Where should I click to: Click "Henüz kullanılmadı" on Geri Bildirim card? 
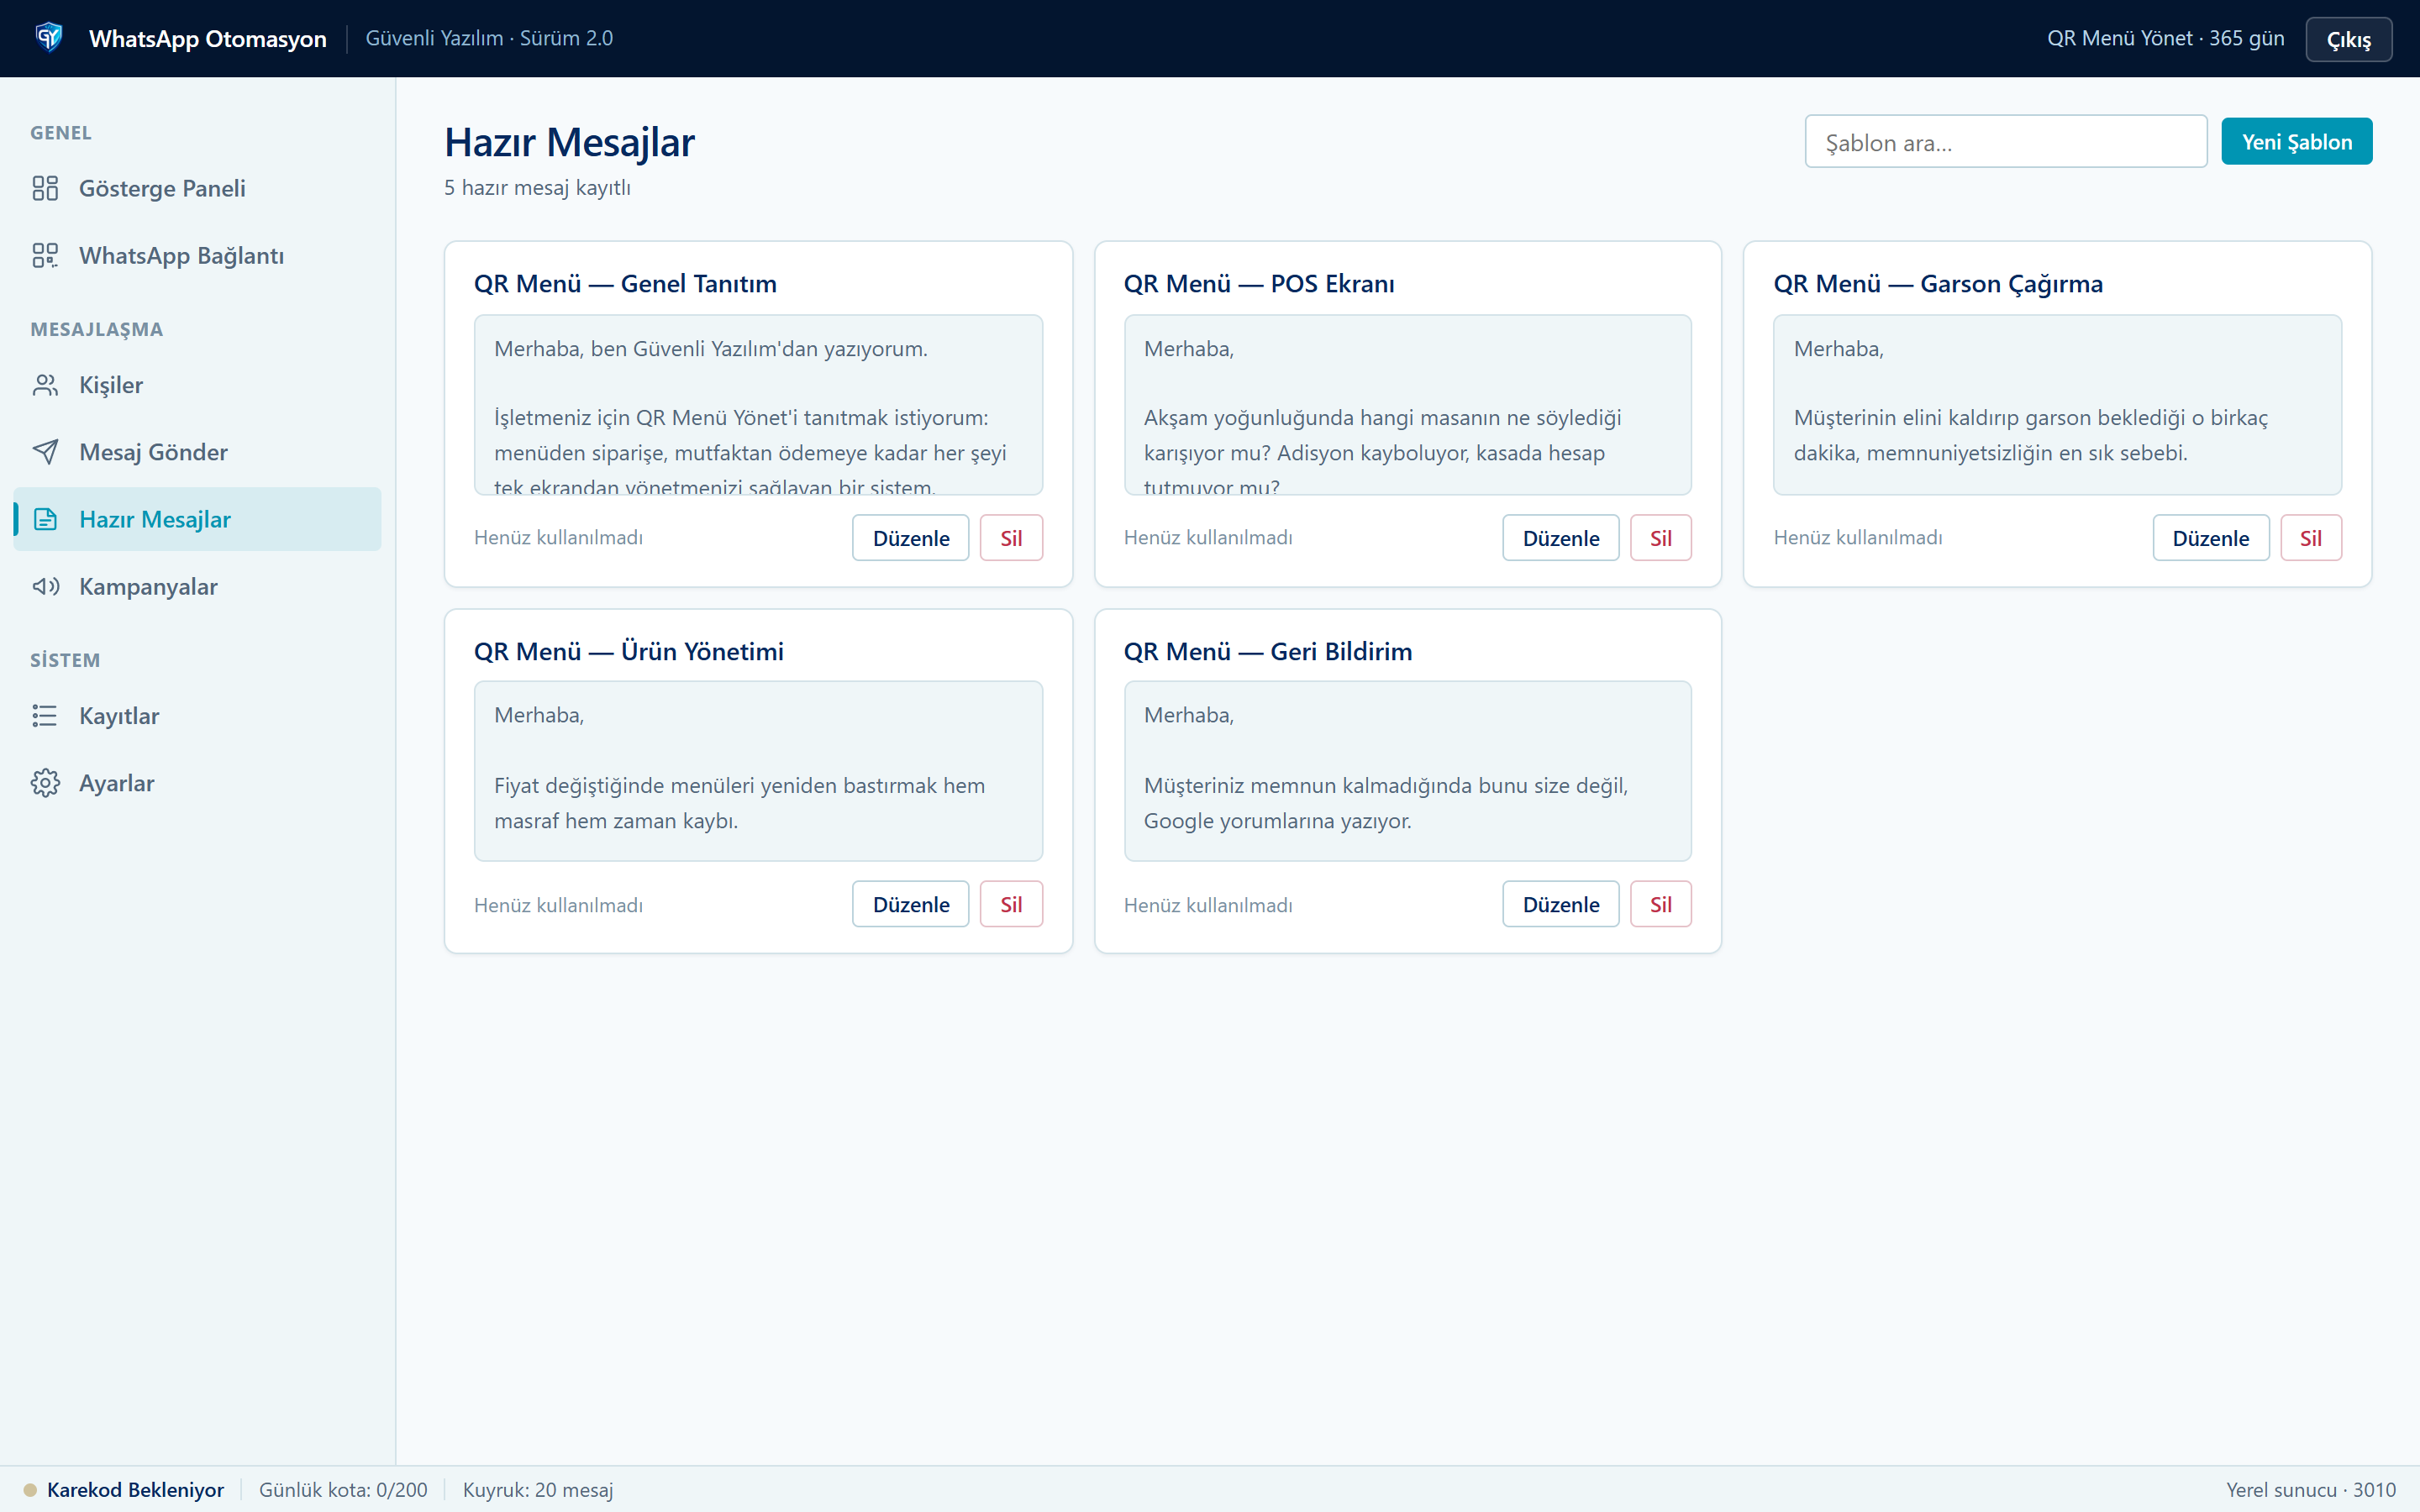coord(1208,905)
